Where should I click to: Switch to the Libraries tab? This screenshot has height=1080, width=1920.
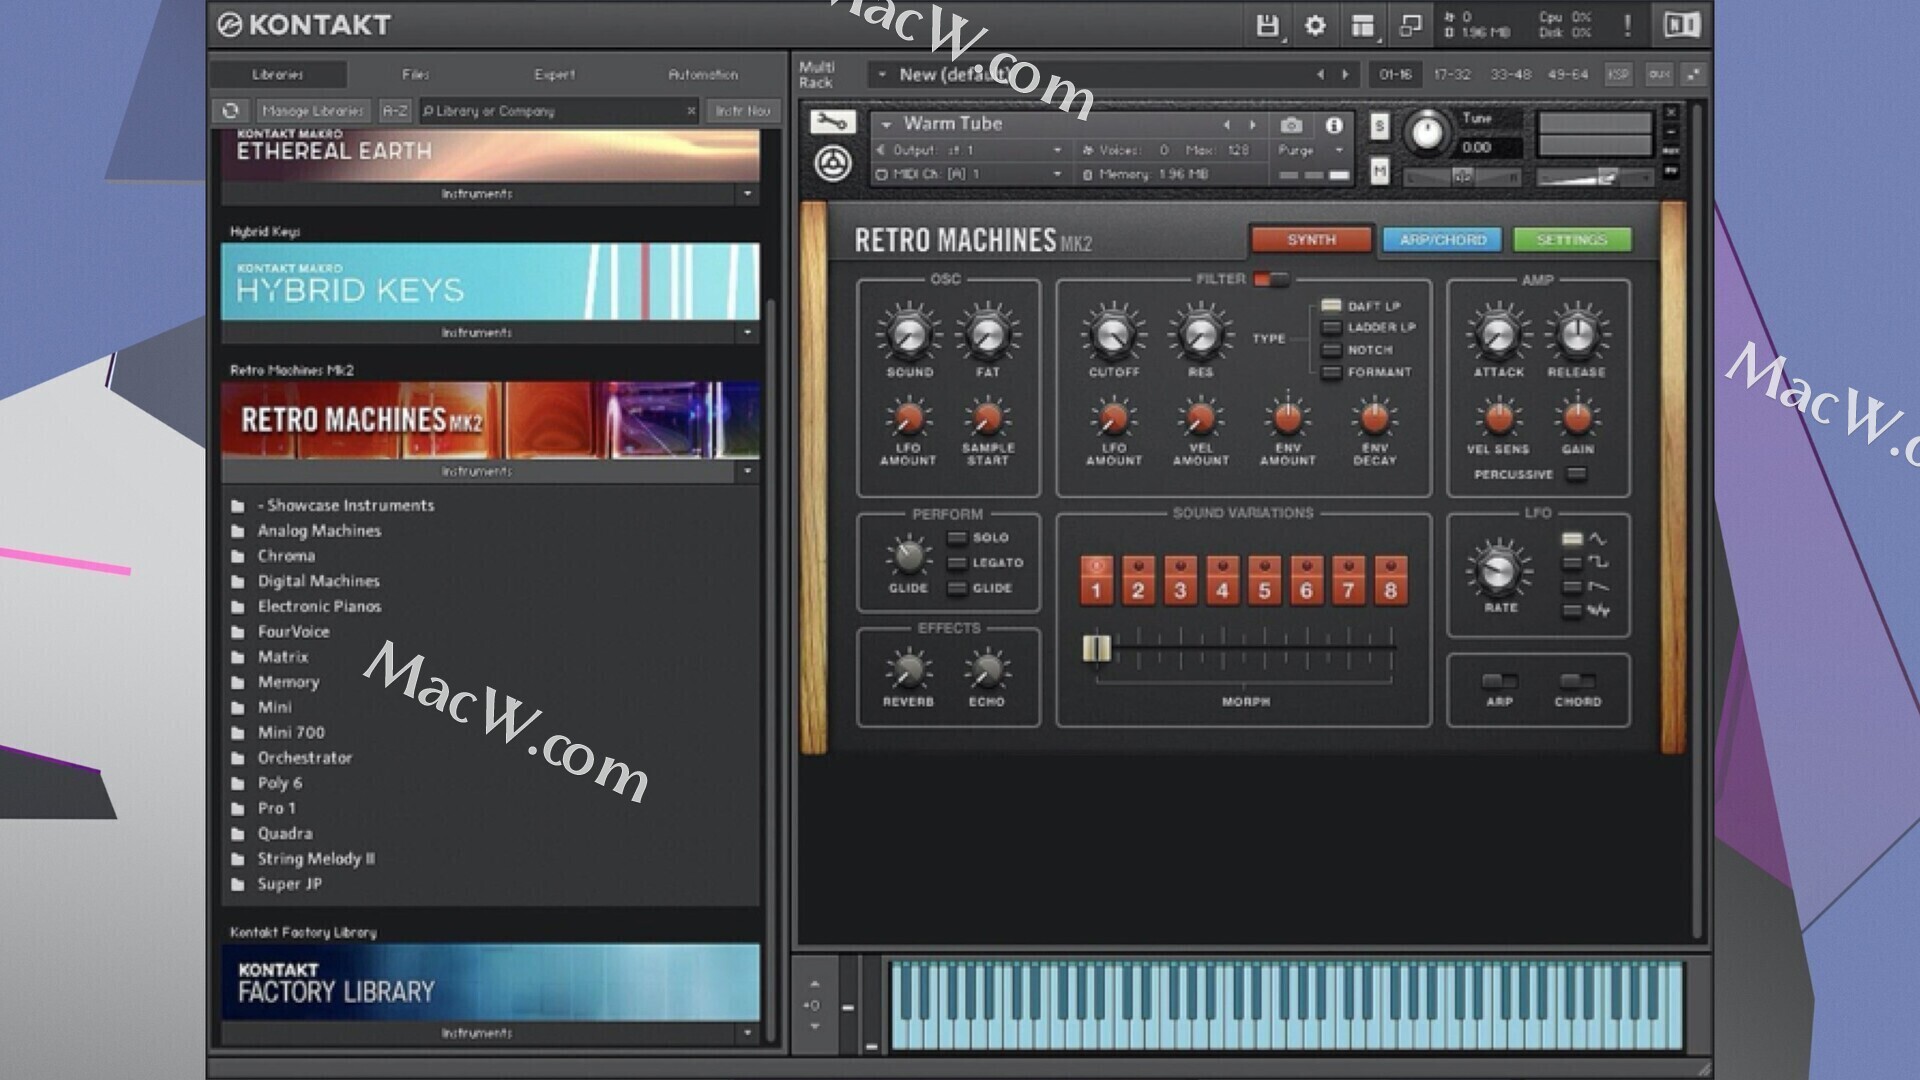[278, 75]
